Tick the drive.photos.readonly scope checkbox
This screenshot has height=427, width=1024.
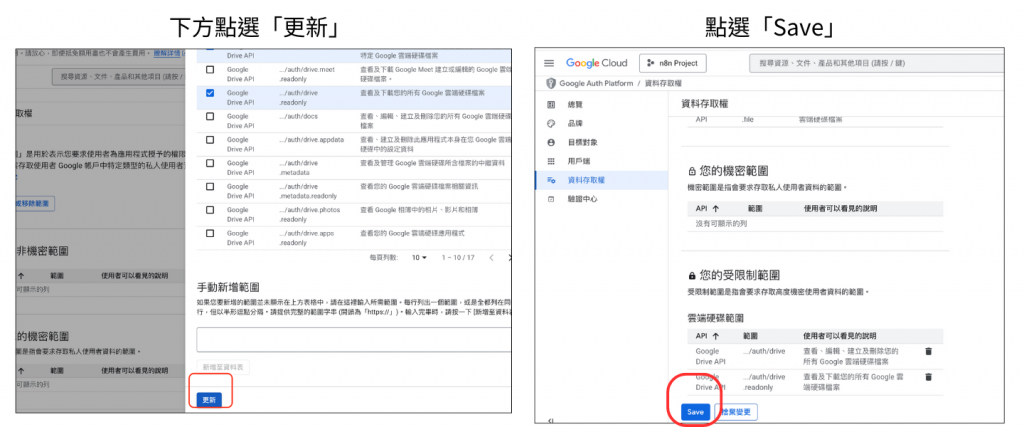pyautogui.click(x=210, y=210)
